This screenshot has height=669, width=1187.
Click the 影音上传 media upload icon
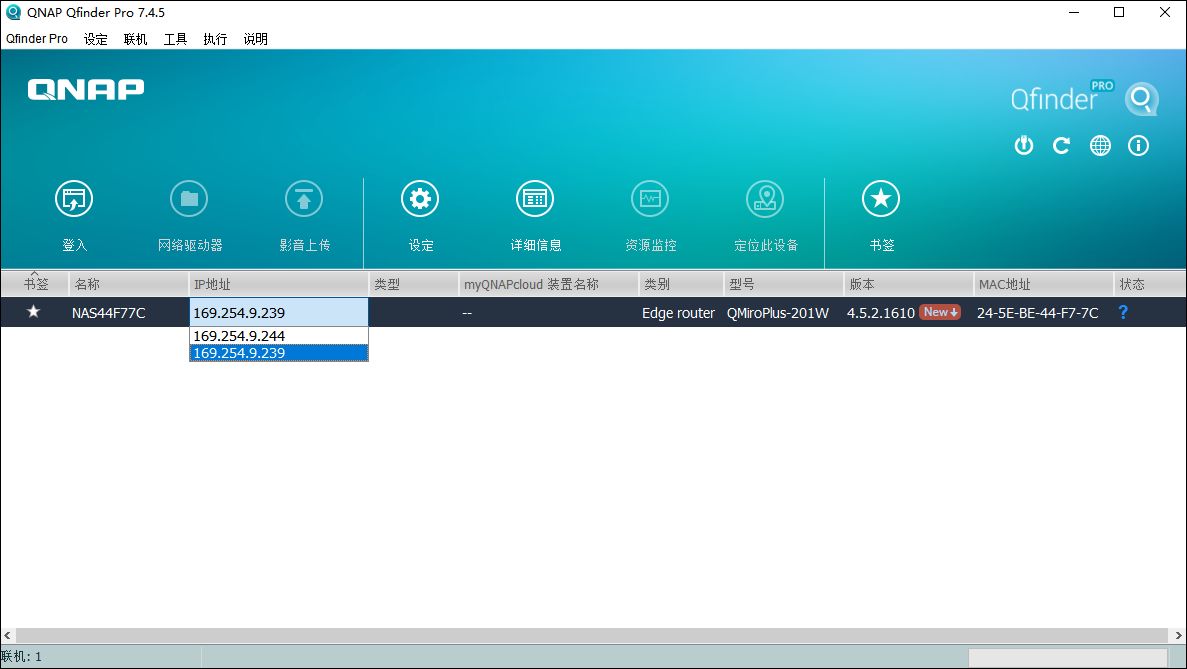pyautogui.click(x=304, y=199)
